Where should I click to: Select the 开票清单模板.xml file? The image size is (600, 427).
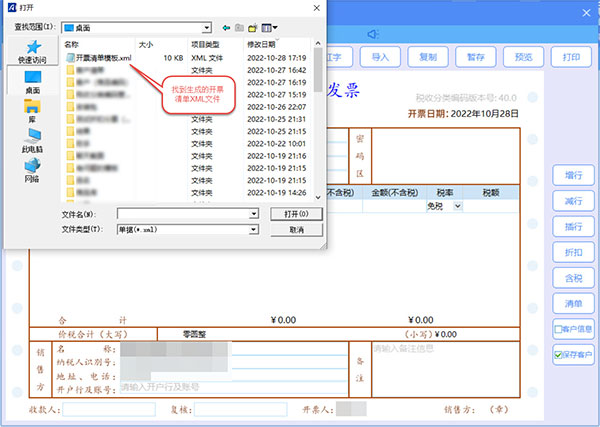(98, 58)
